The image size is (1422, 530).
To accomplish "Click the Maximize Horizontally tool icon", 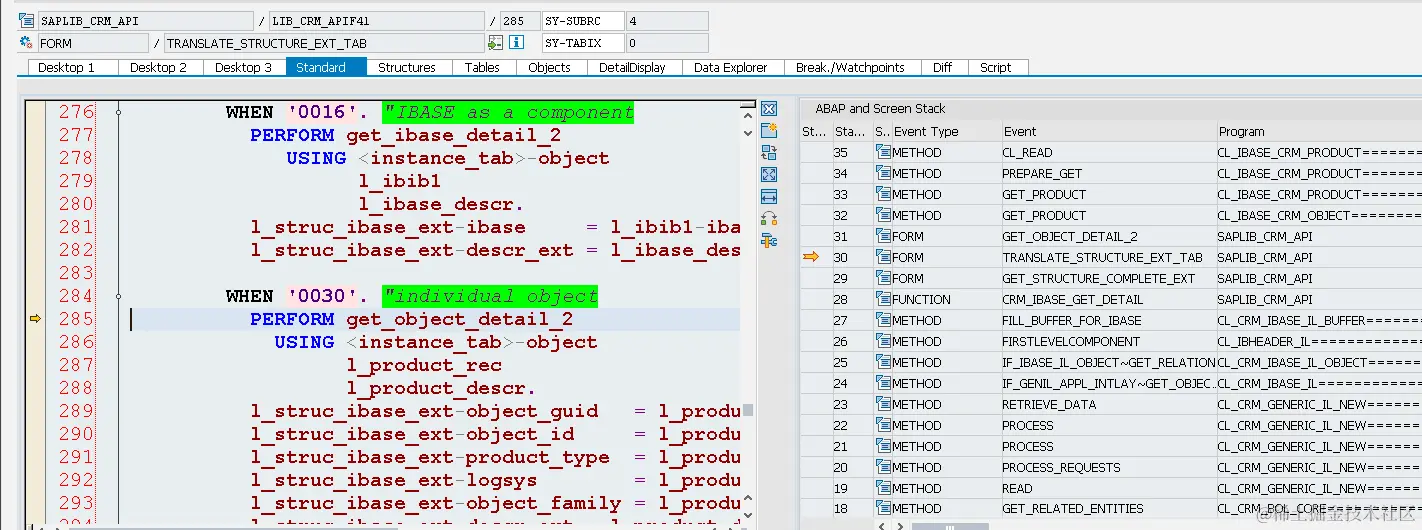I will (x=769, y=197).
